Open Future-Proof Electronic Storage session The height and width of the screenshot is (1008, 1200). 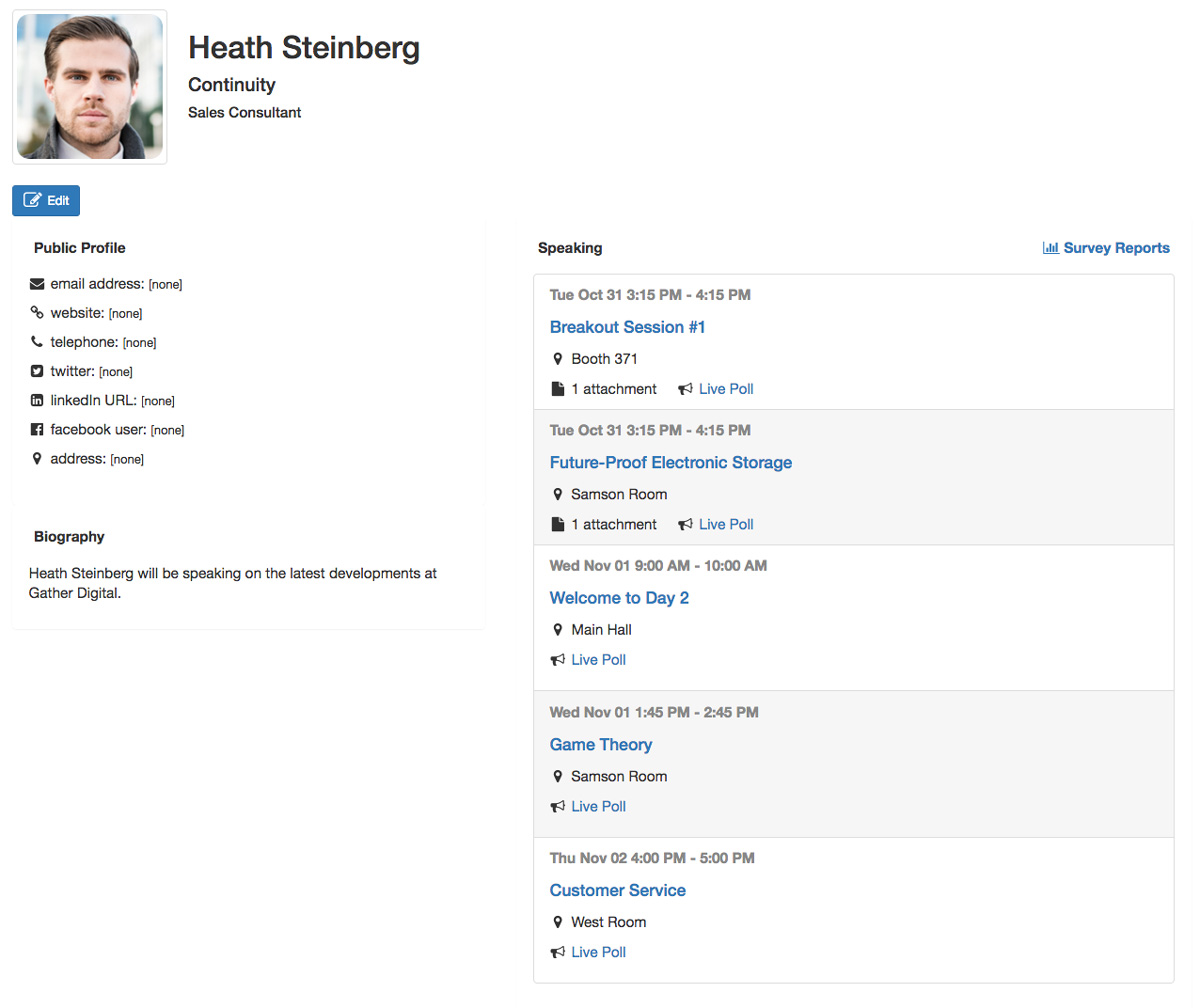coord(671,462)
